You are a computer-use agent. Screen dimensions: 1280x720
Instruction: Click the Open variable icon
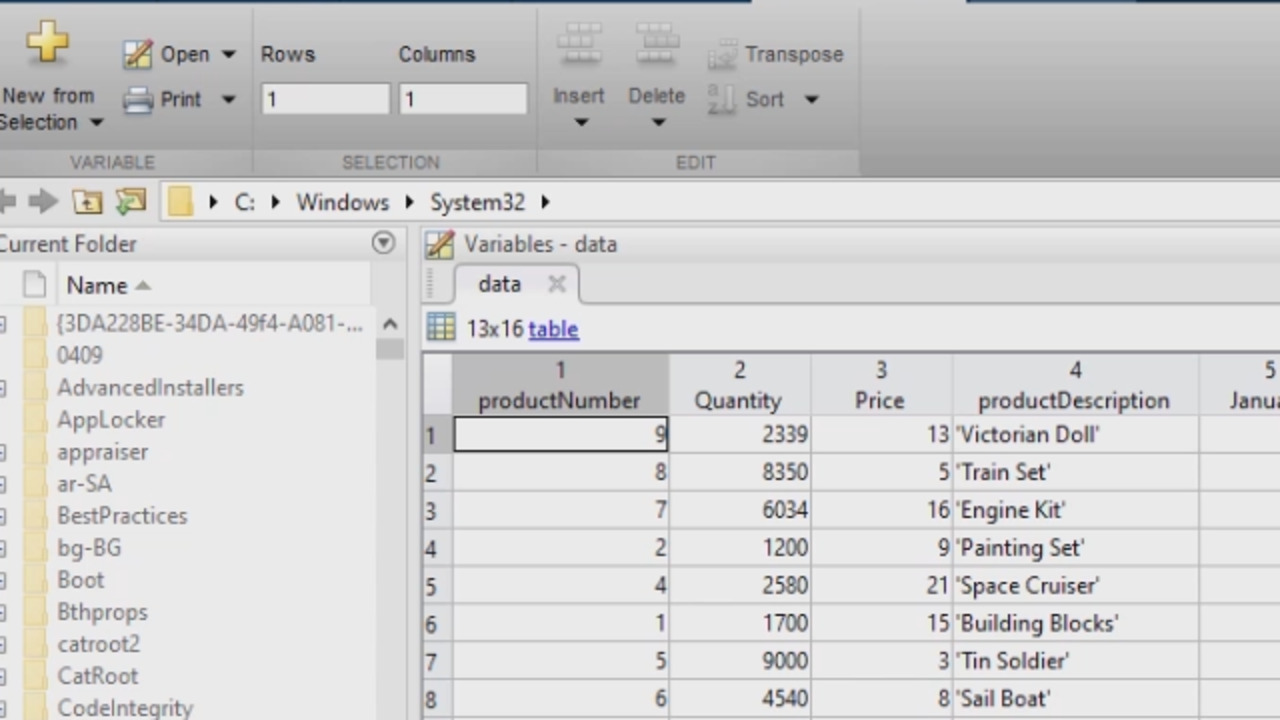point(137,54)
